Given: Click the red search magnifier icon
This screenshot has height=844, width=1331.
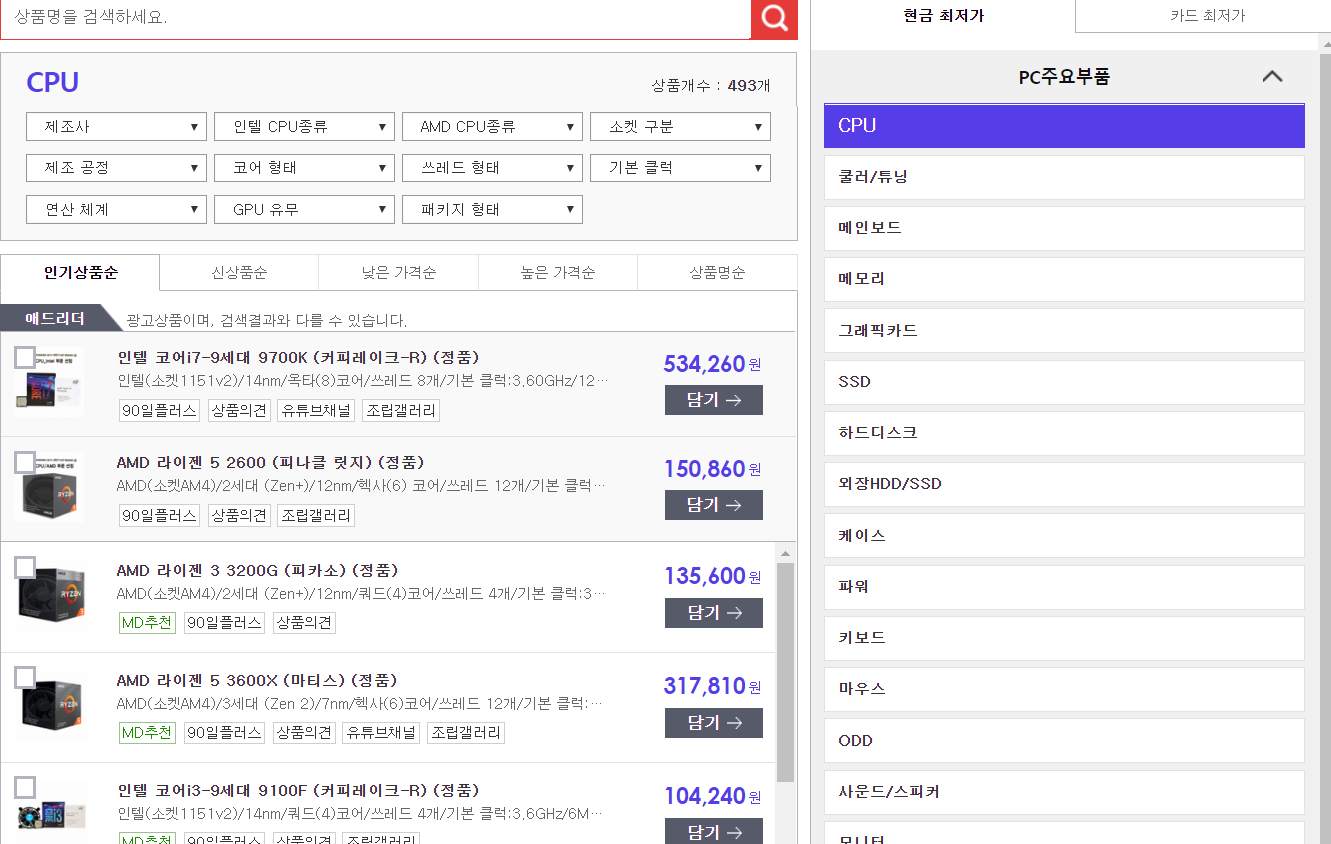Looking at the screenshot, I should [x=774, y=19].
